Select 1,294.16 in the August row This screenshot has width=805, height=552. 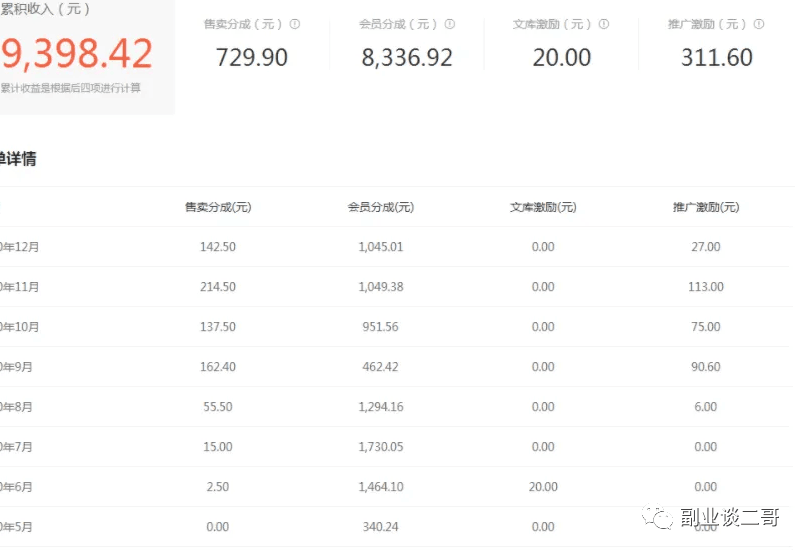tap(381, 407)
